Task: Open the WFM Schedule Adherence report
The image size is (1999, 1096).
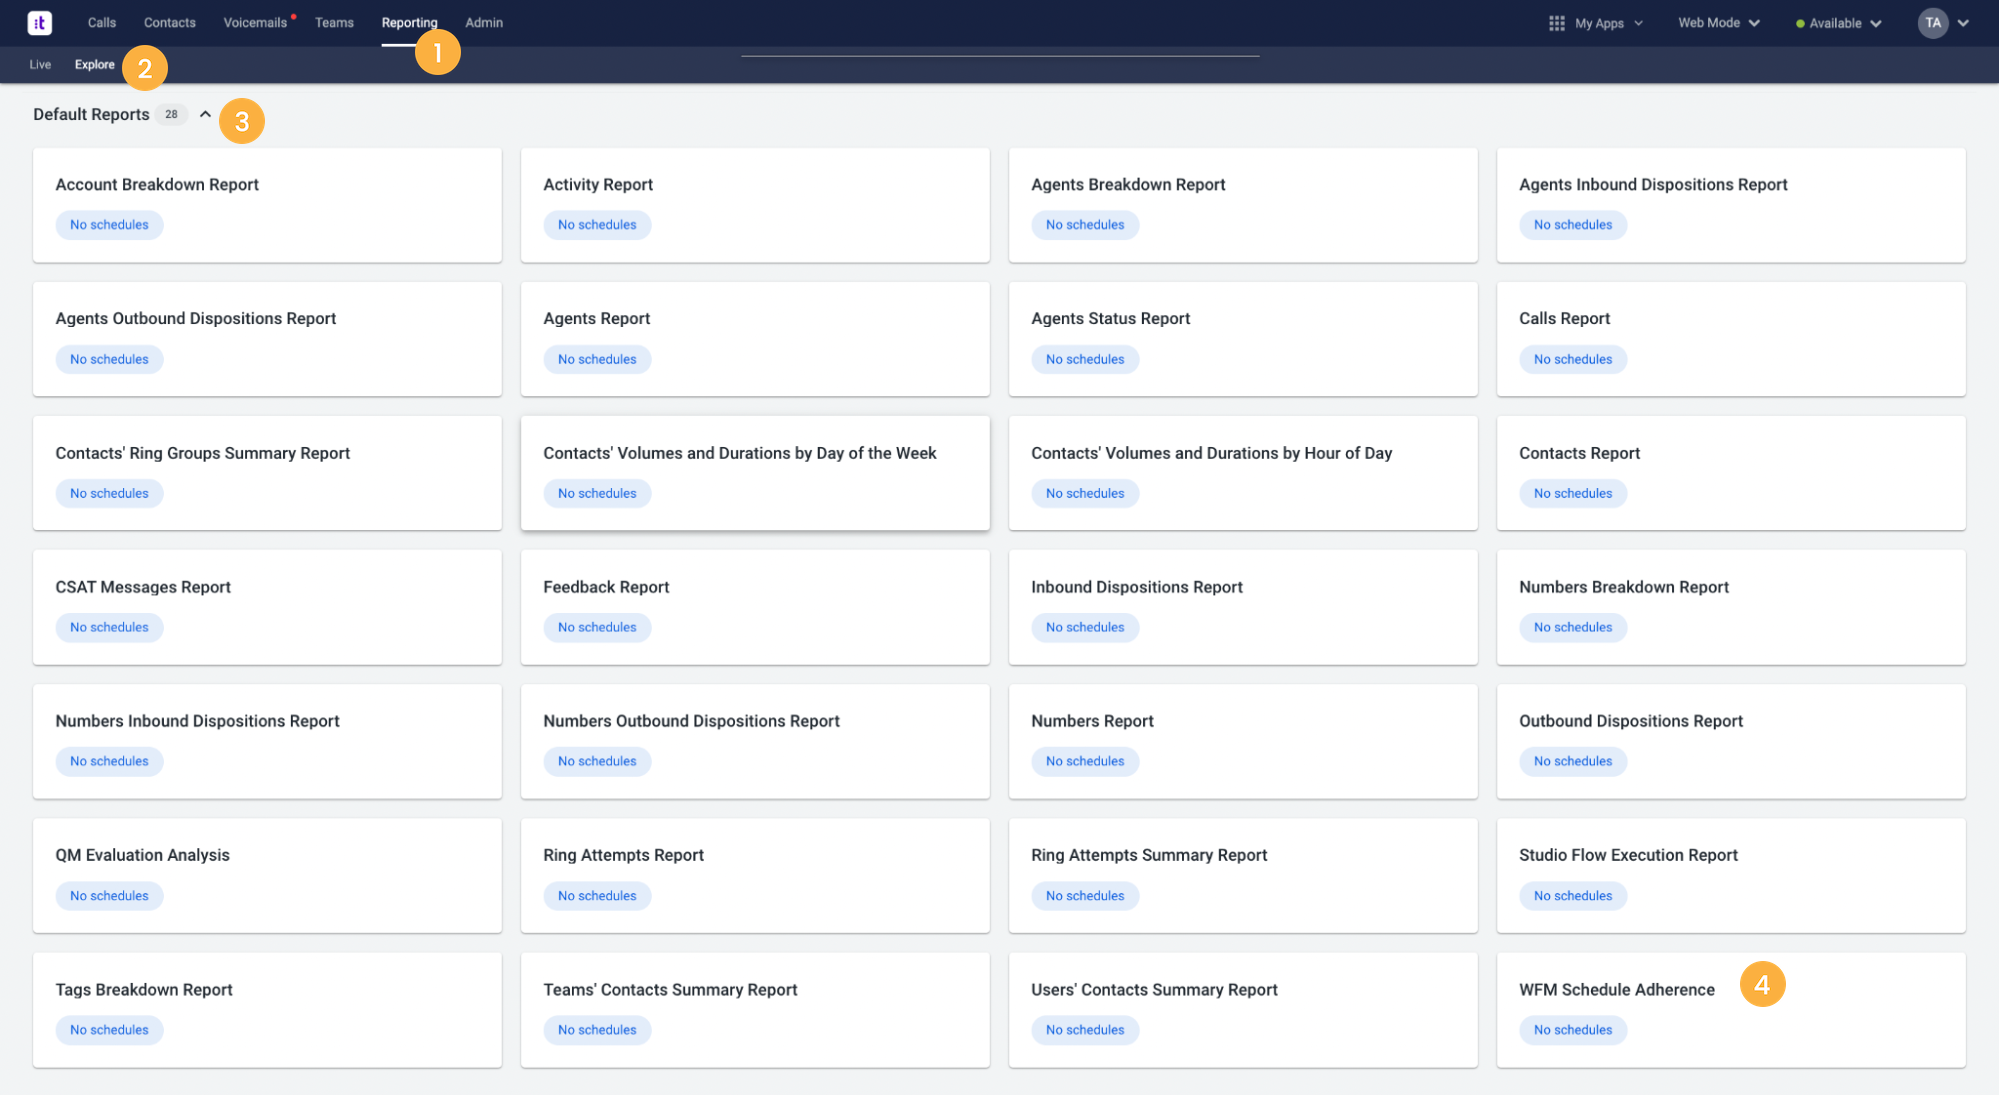Action: [1616, 989]
